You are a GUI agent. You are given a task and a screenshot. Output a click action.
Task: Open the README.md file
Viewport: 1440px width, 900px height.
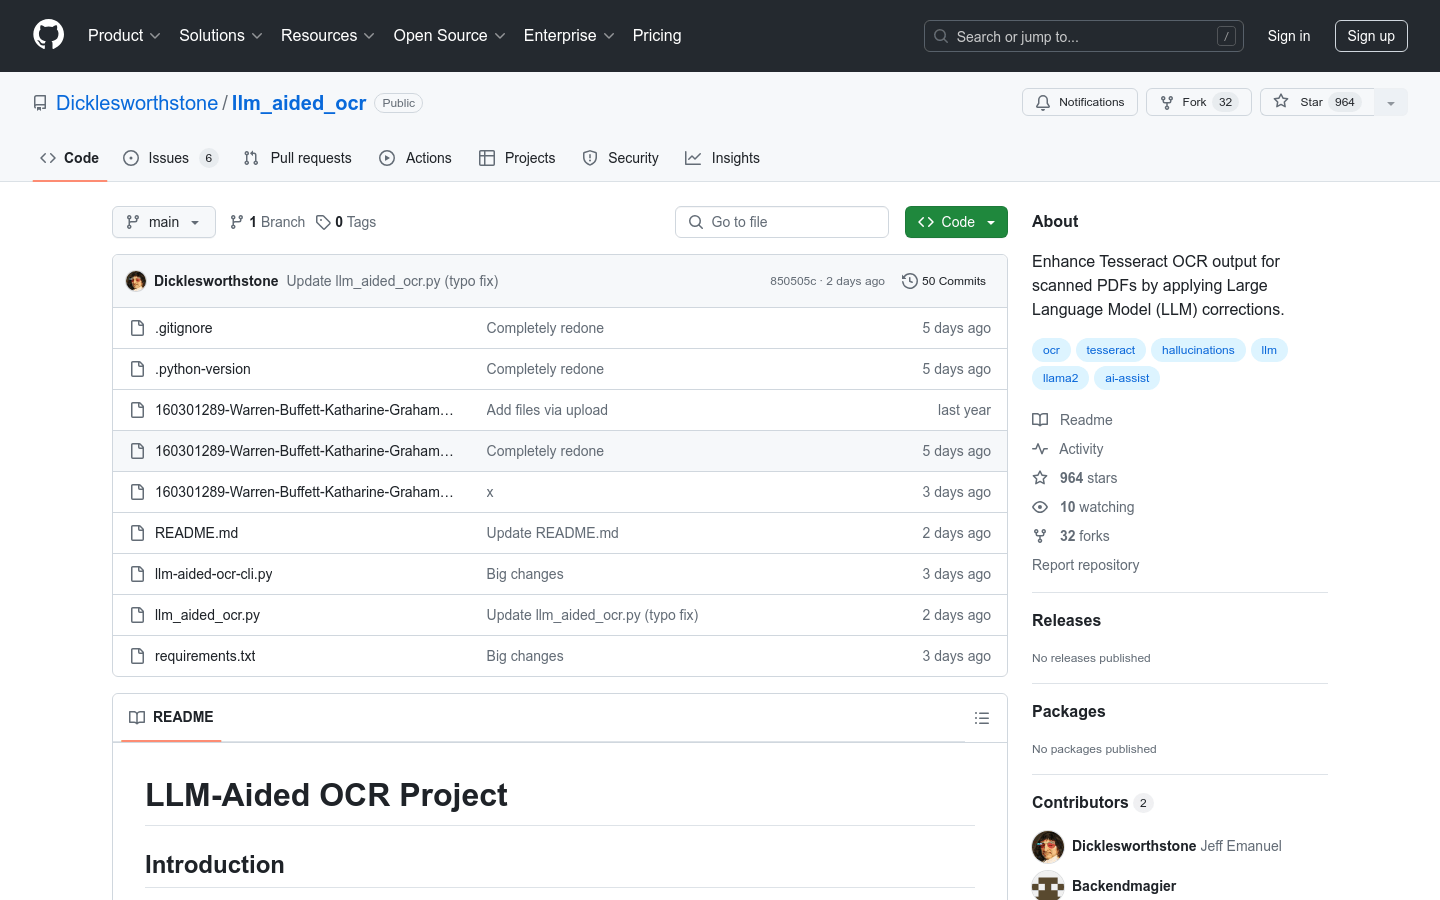[197, 533]
